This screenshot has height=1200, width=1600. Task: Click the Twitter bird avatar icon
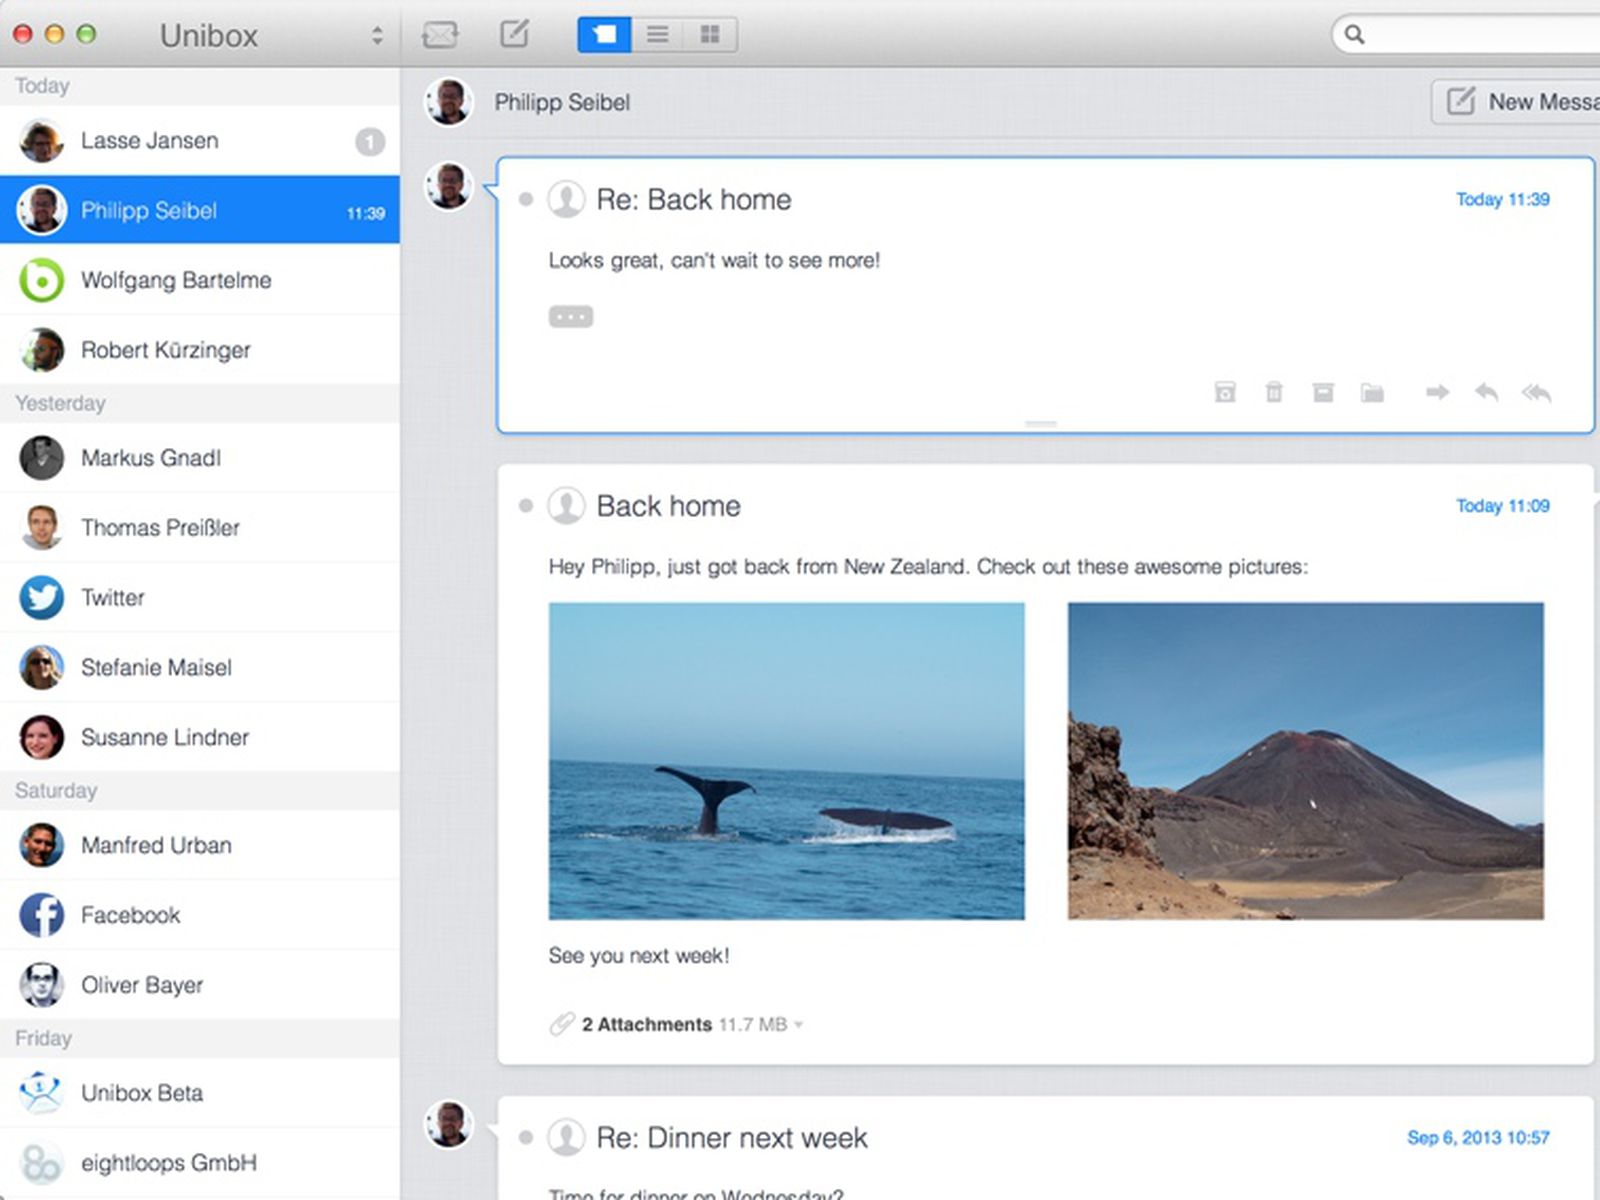pos(42,598)
